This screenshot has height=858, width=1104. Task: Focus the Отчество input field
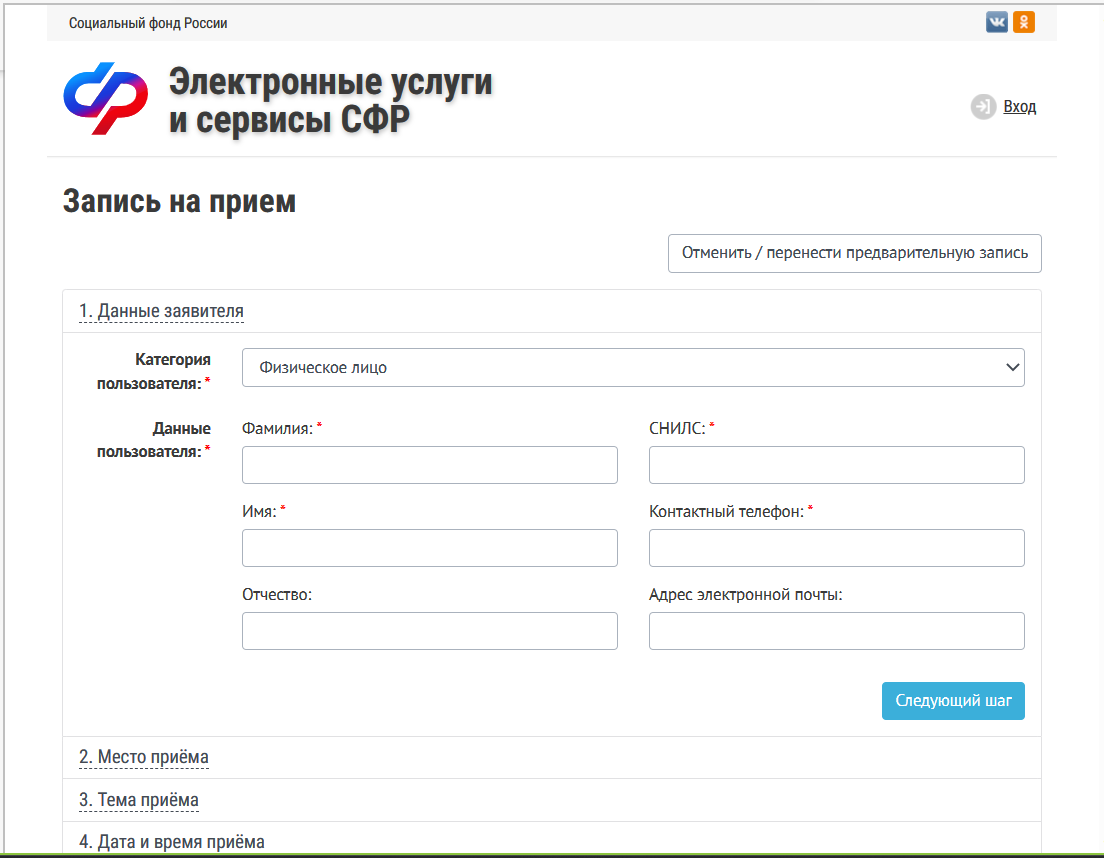[429, 630]
